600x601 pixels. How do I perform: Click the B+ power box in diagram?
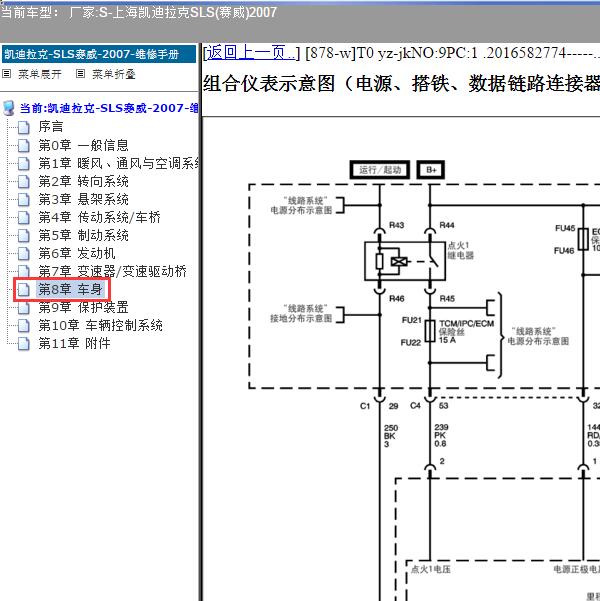coord(431,170)
